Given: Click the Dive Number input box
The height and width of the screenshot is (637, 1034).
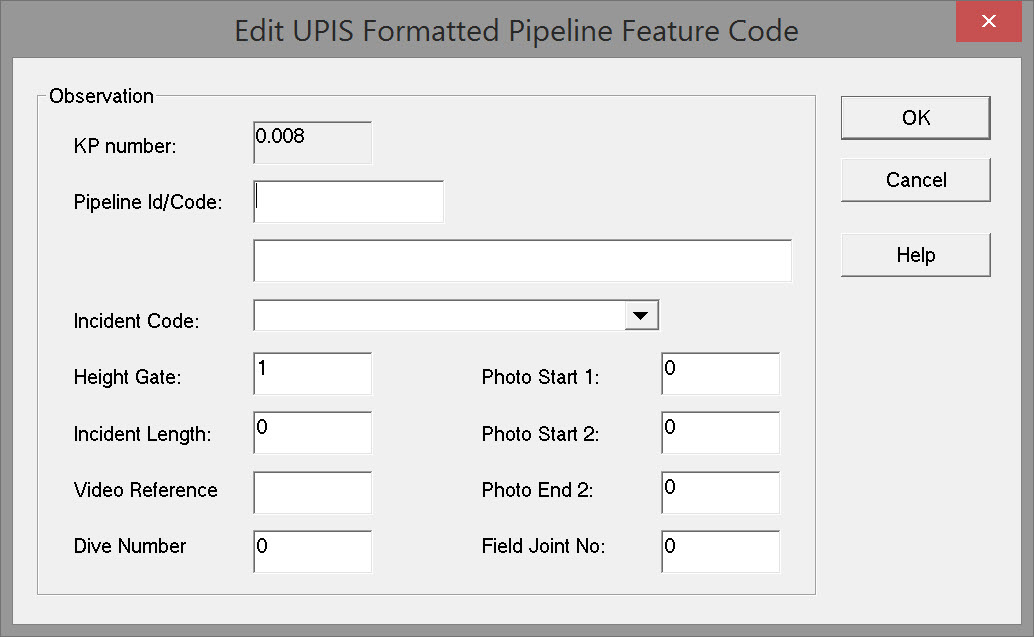Looking at the screenshot, I should coord(313,551).
